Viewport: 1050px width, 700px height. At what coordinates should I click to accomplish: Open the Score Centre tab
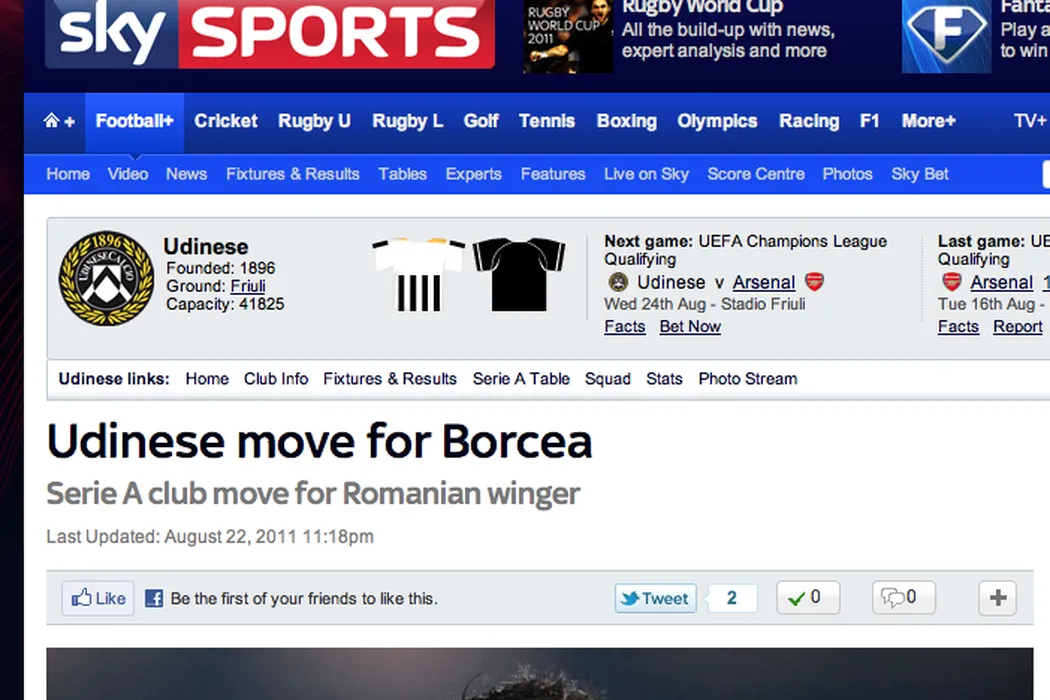point(756,174)
